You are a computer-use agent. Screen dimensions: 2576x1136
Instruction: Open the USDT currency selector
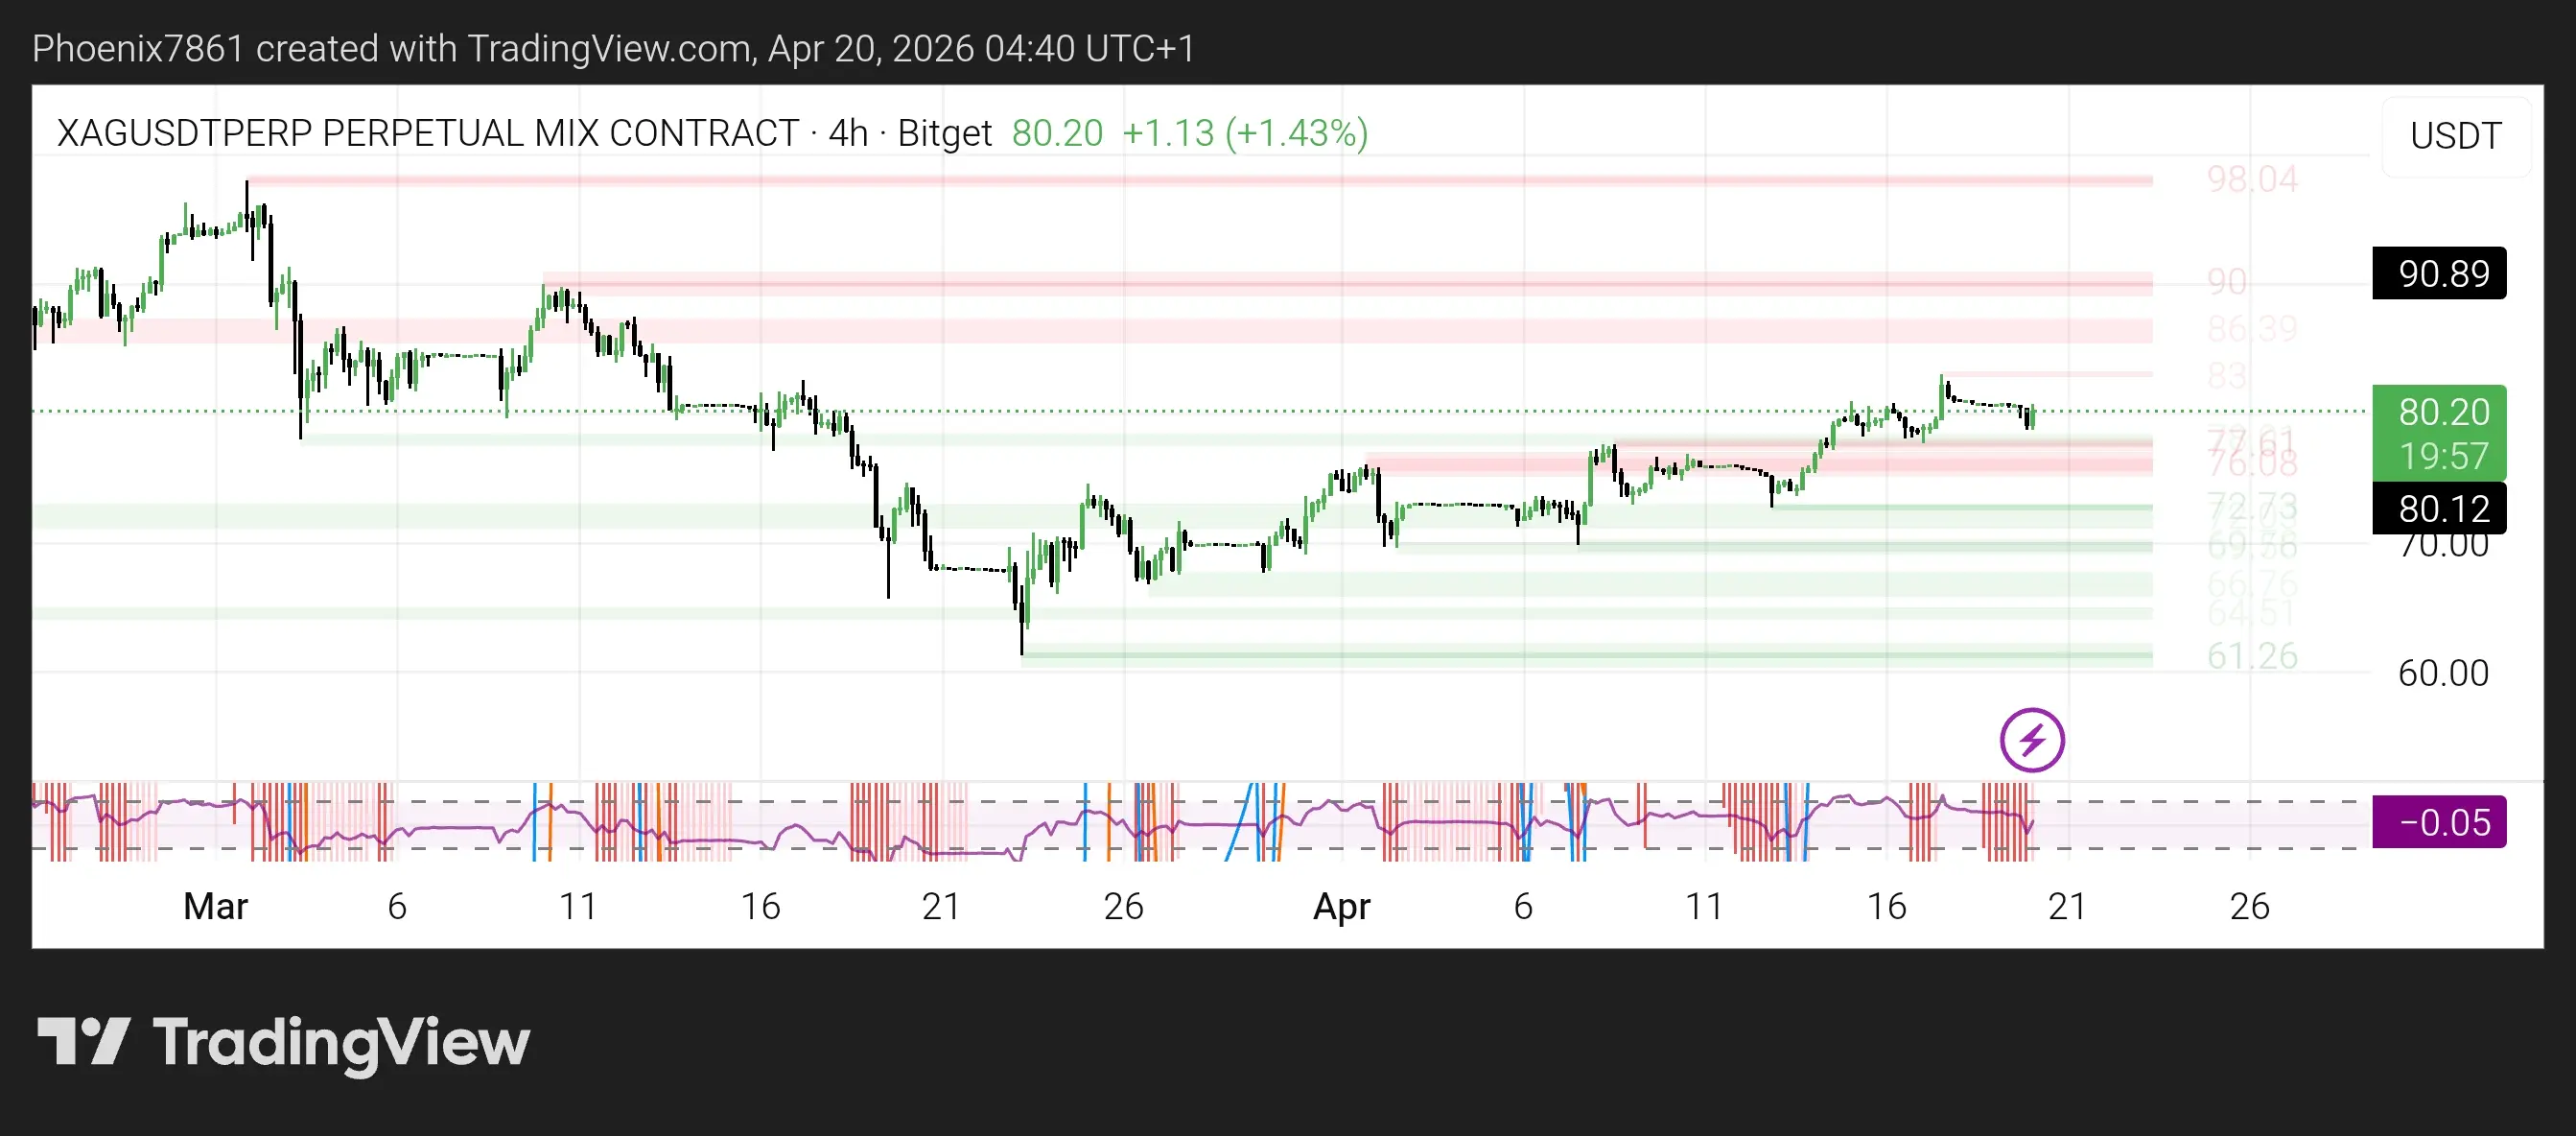click(x=2455, y=136)
